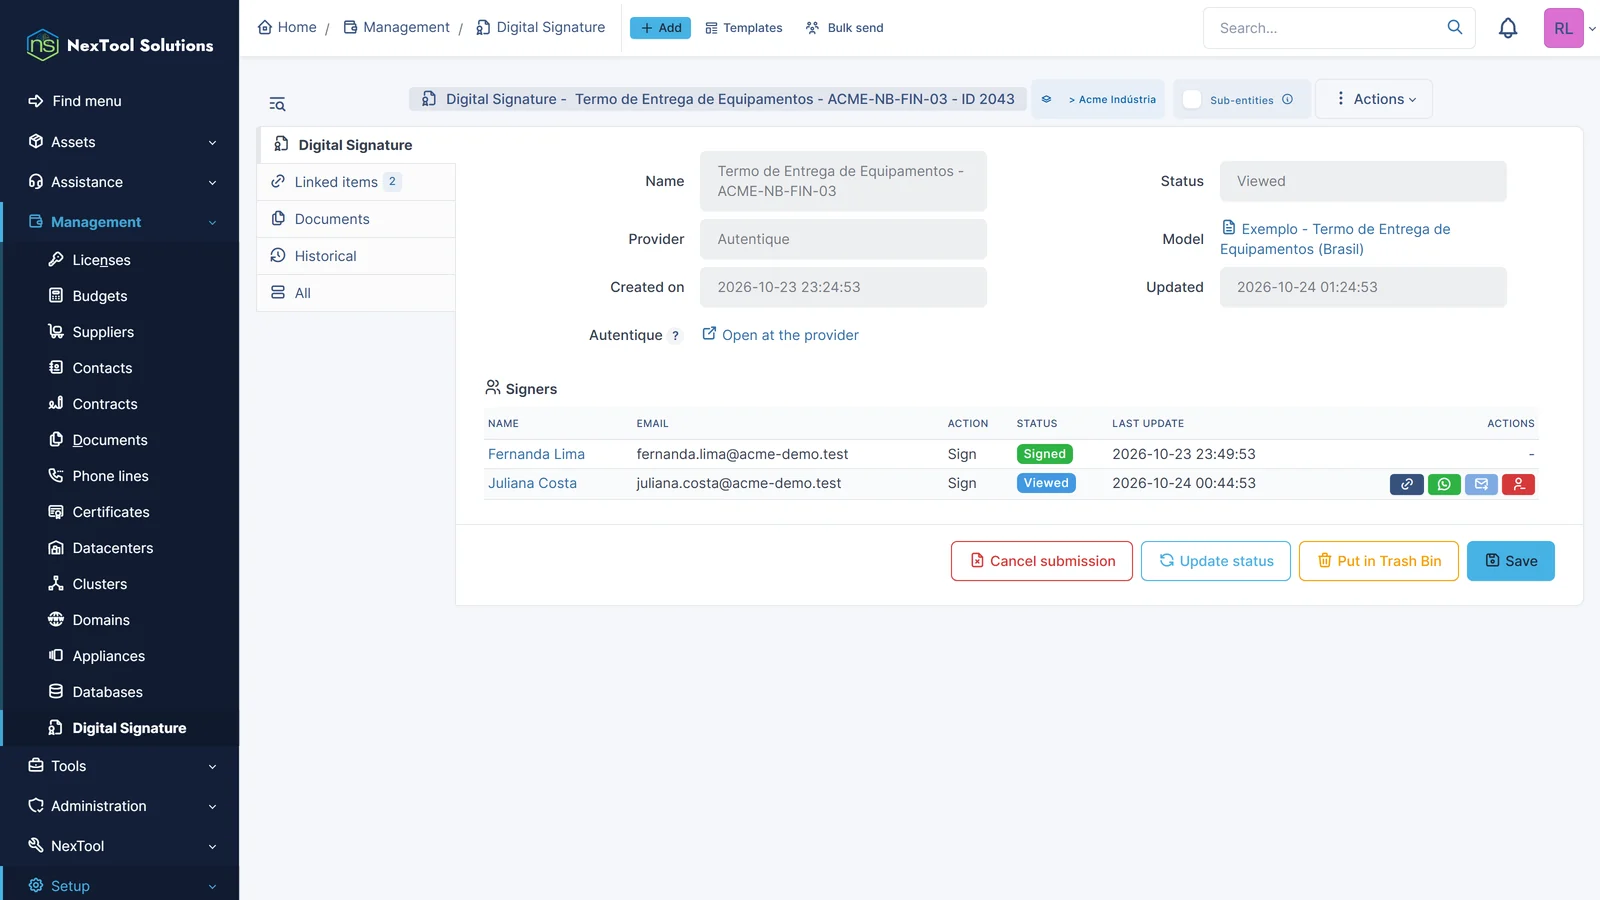The image size is (1600, 900).
Task: Go to Phone lines
Action: click(110, 476)
